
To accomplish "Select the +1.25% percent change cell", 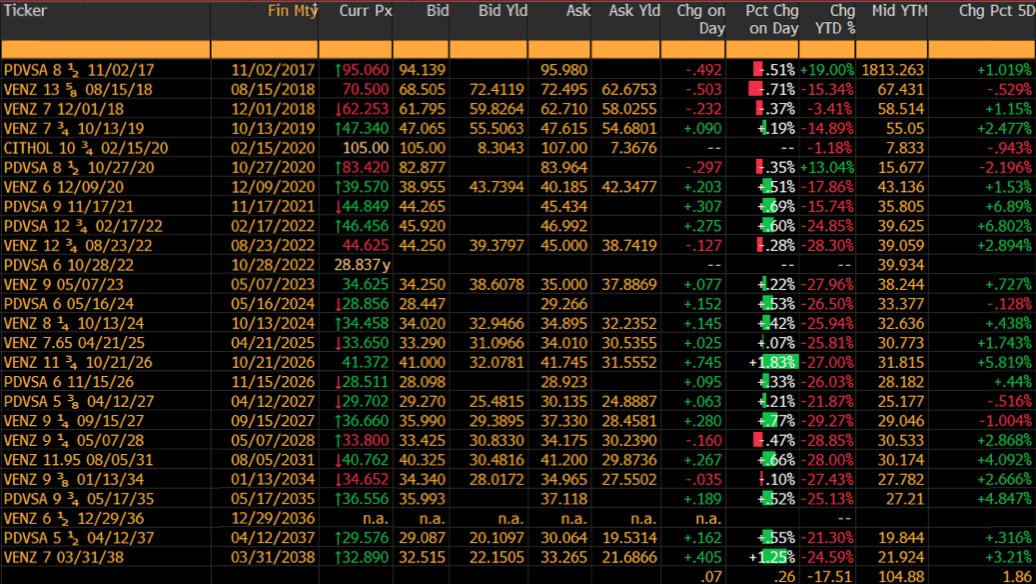I will pyautogui.click(x=772, y=558).
